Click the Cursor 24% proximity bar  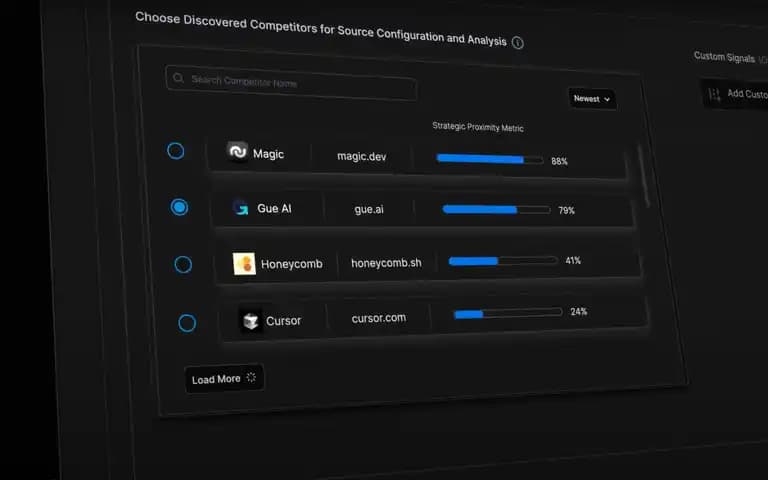coord(508,313)
